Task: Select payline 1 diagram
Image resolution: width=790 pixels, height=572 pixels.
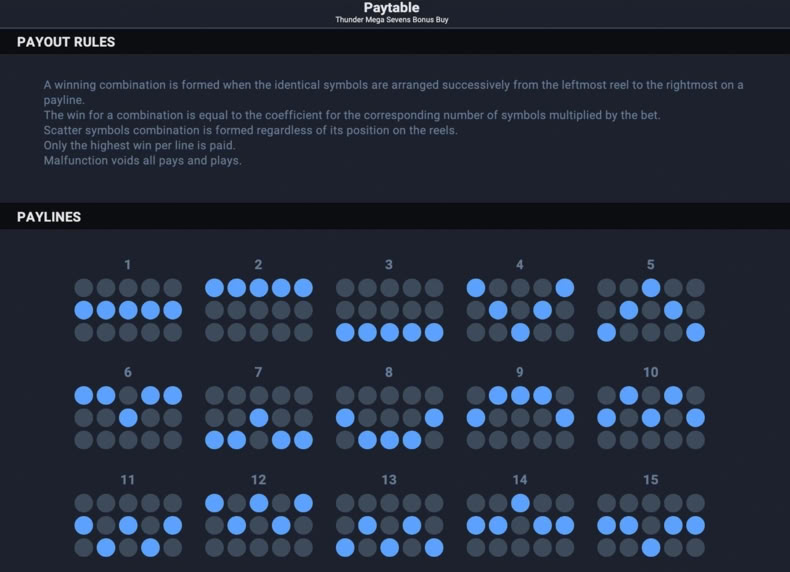Action: coord(128,310)
